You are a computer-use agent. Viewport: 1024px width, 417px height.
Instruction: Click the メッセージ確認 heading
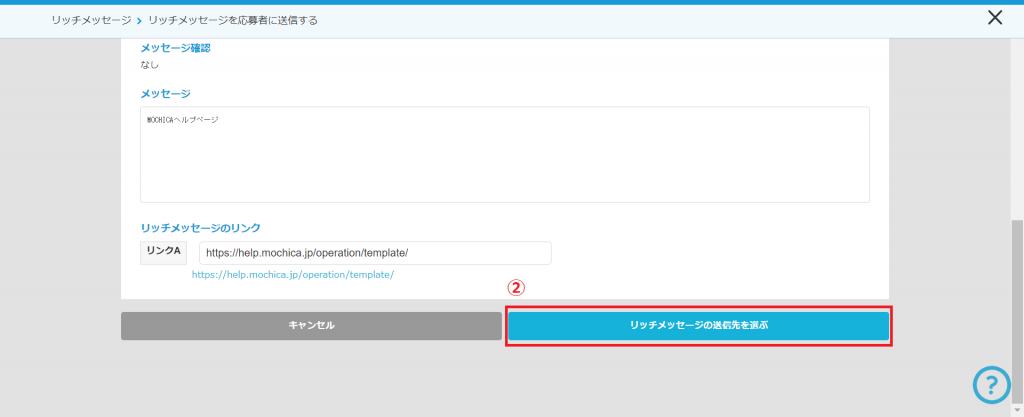click(x=175, y=48)
